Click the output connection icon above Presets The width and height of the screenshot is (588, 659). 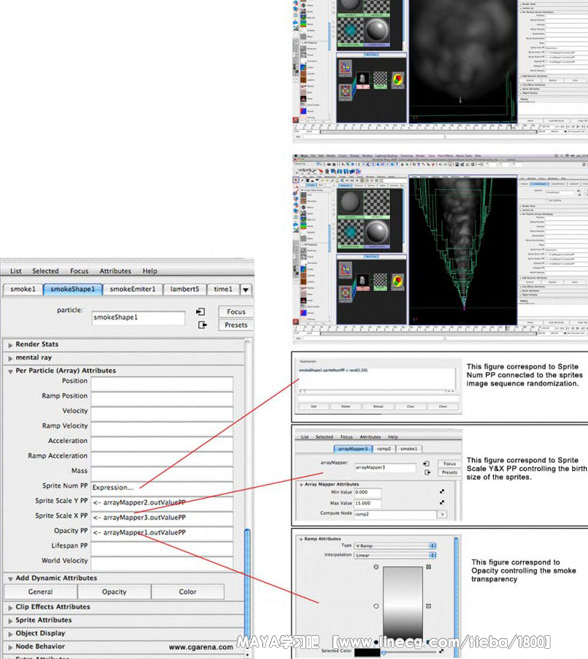(202, 325)
